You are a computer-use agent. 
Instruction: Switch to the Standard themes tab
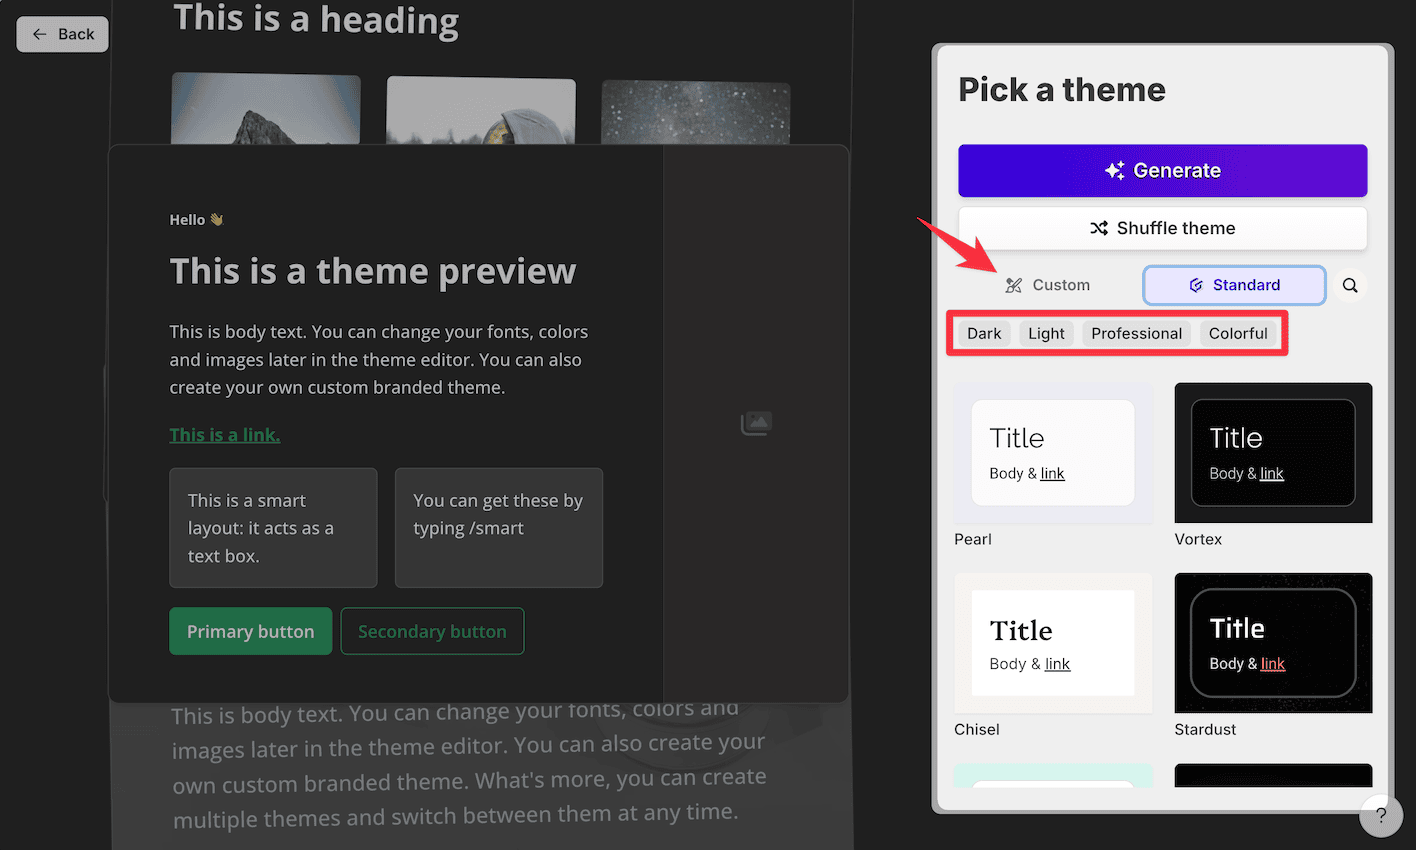click(1234, 285)
